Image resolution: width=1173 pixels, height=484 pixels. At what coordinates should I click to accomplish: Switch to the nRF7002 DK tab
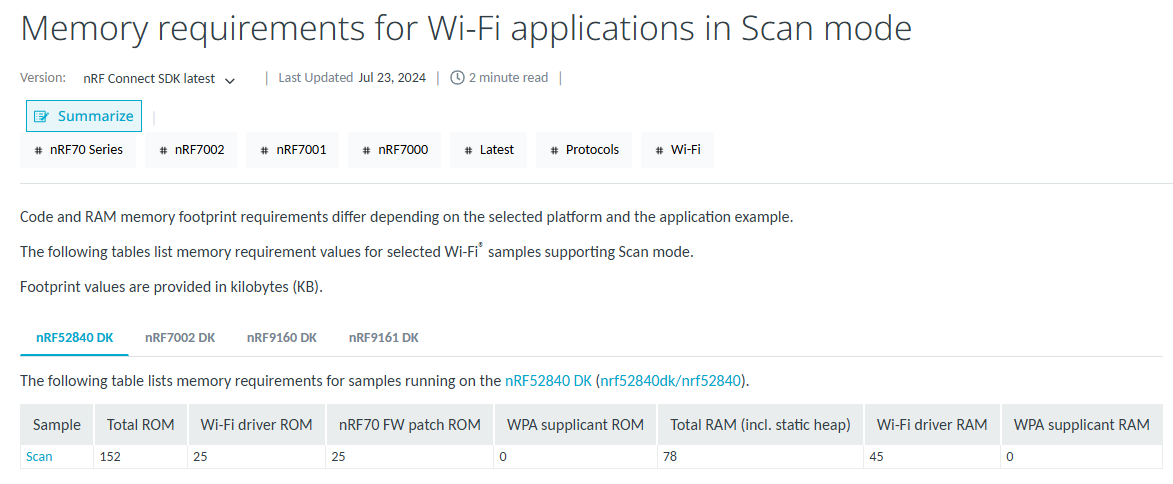[x=180, y=337]
